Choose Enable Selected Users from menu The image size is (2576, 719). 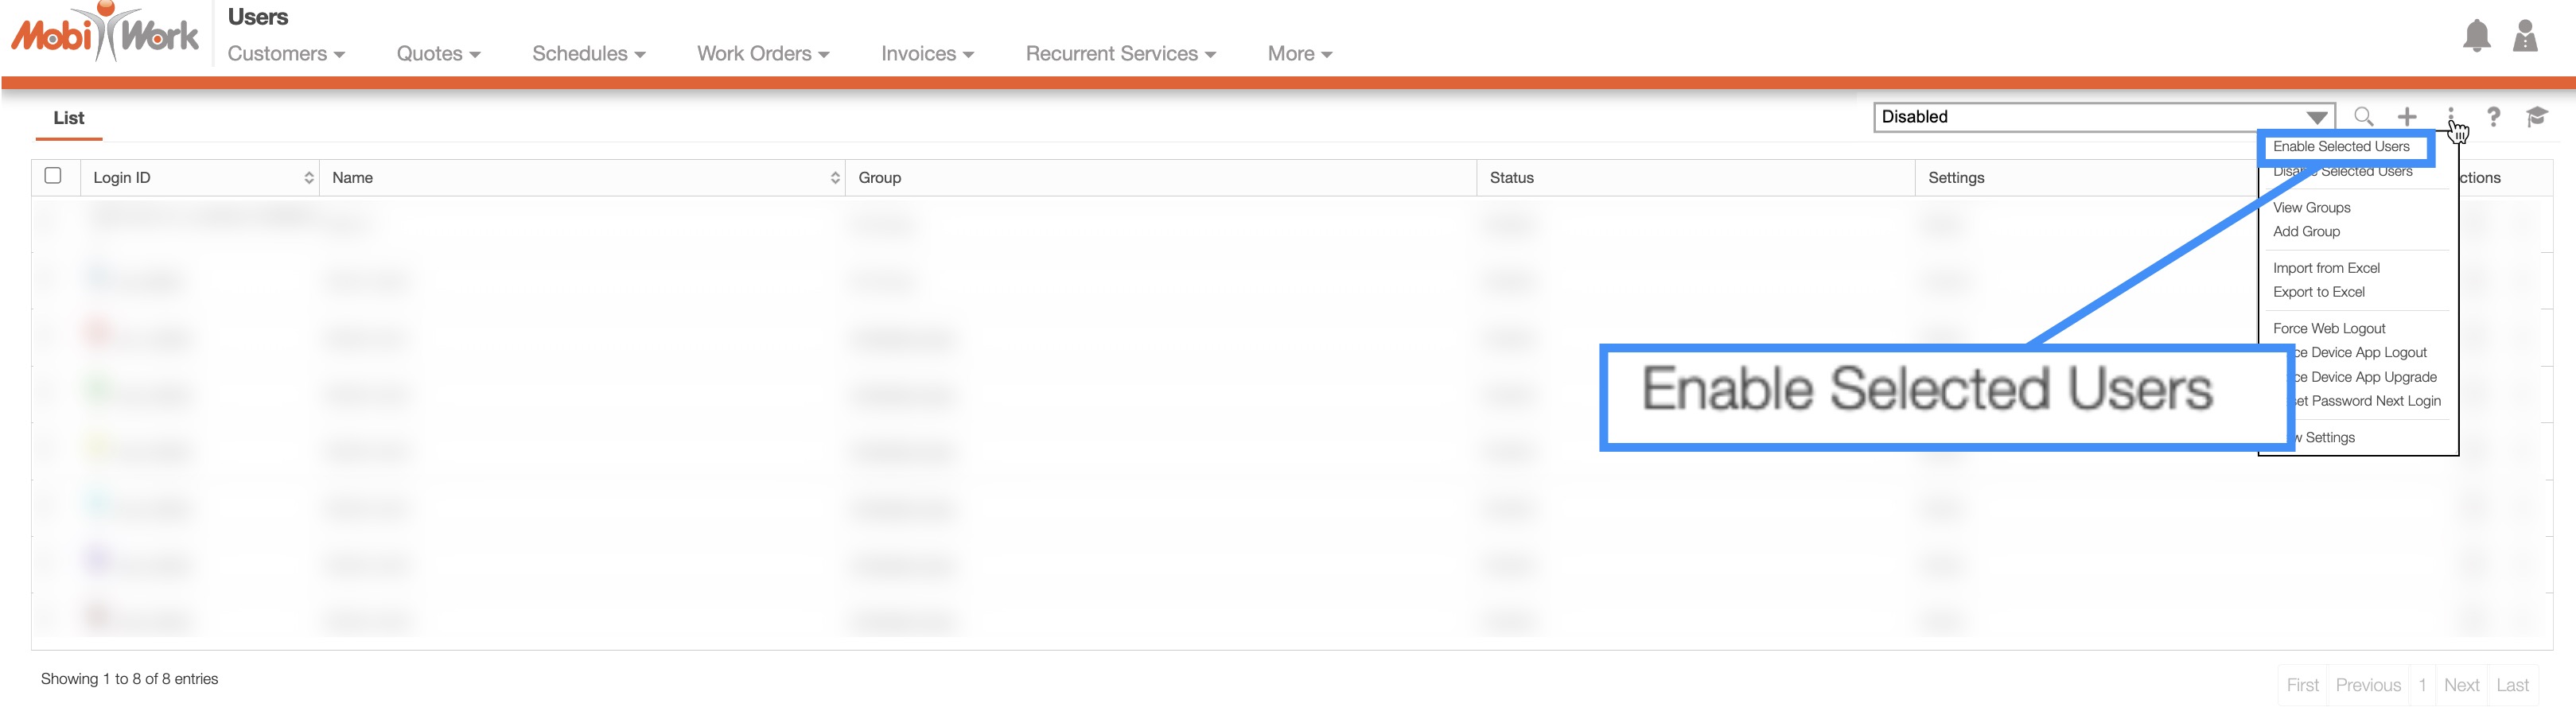pyautogui.click(x=2341, y=147)
